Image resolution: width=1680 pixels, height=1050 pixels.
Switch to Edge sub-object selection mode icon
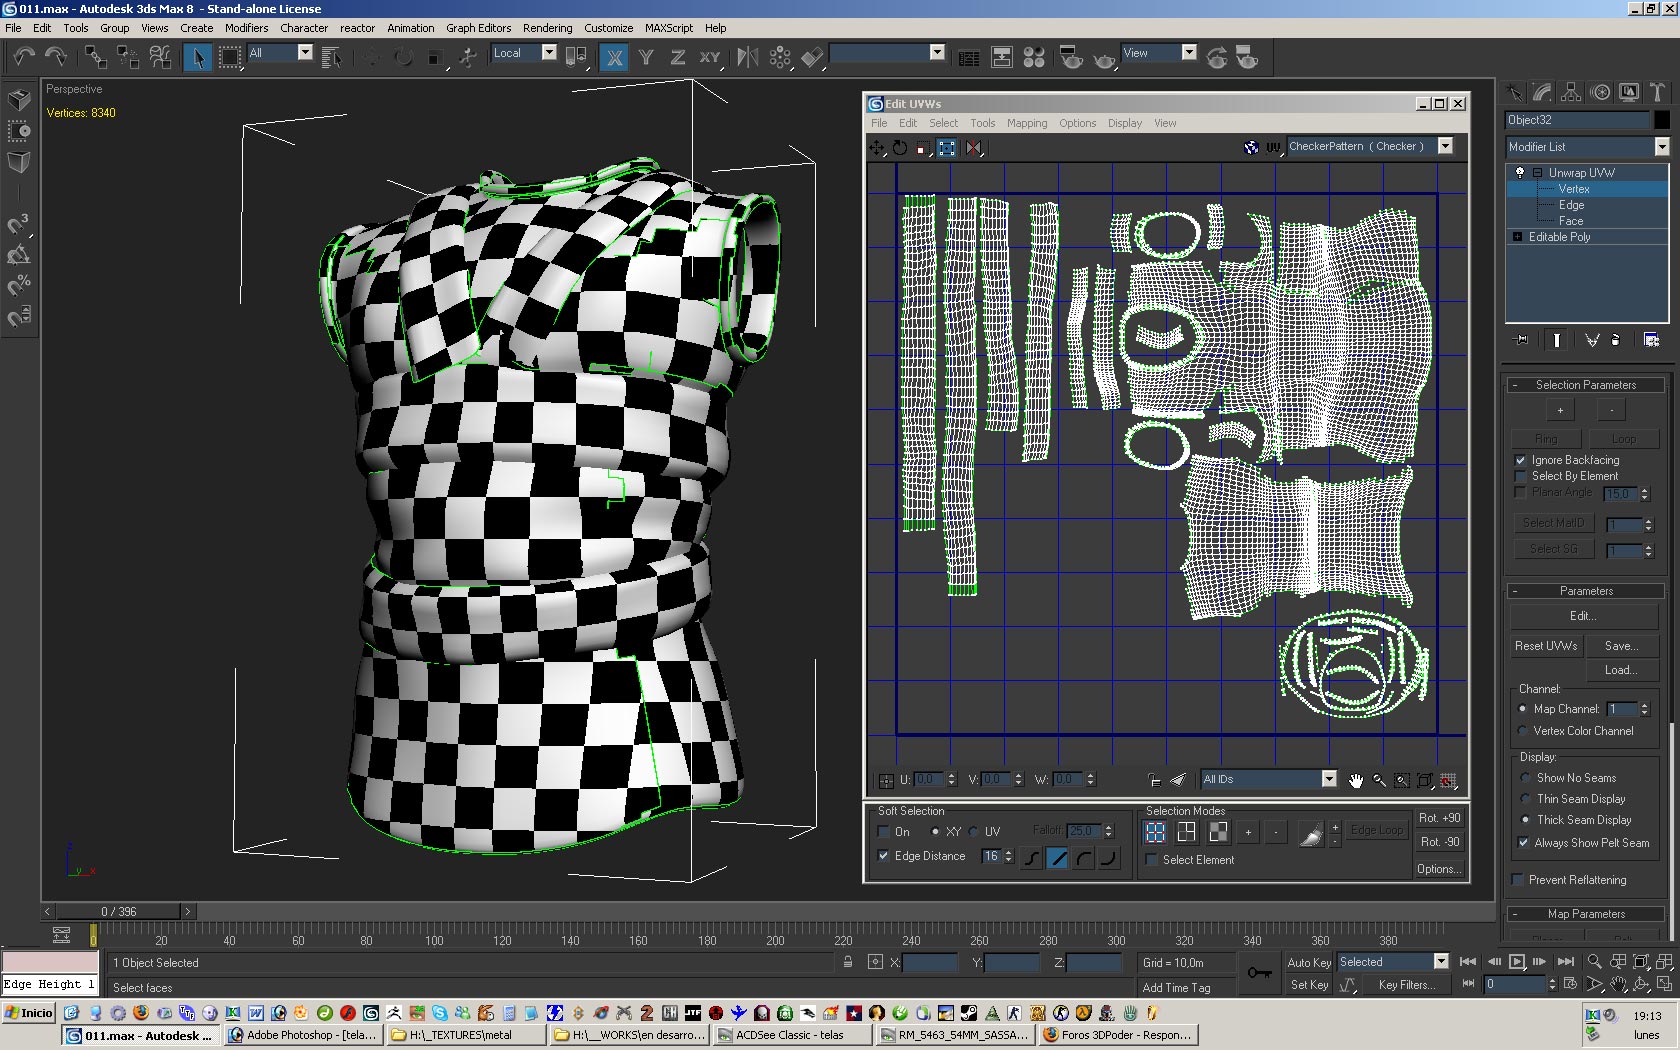tap(1186, 832)
